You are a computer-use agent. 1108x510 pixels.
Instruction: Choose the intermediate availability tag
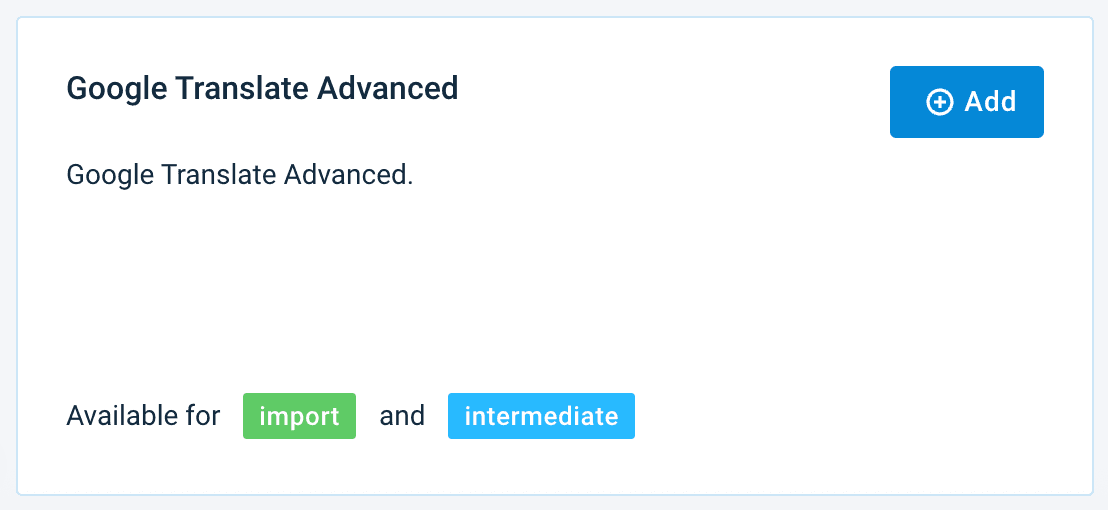point(541,416)
